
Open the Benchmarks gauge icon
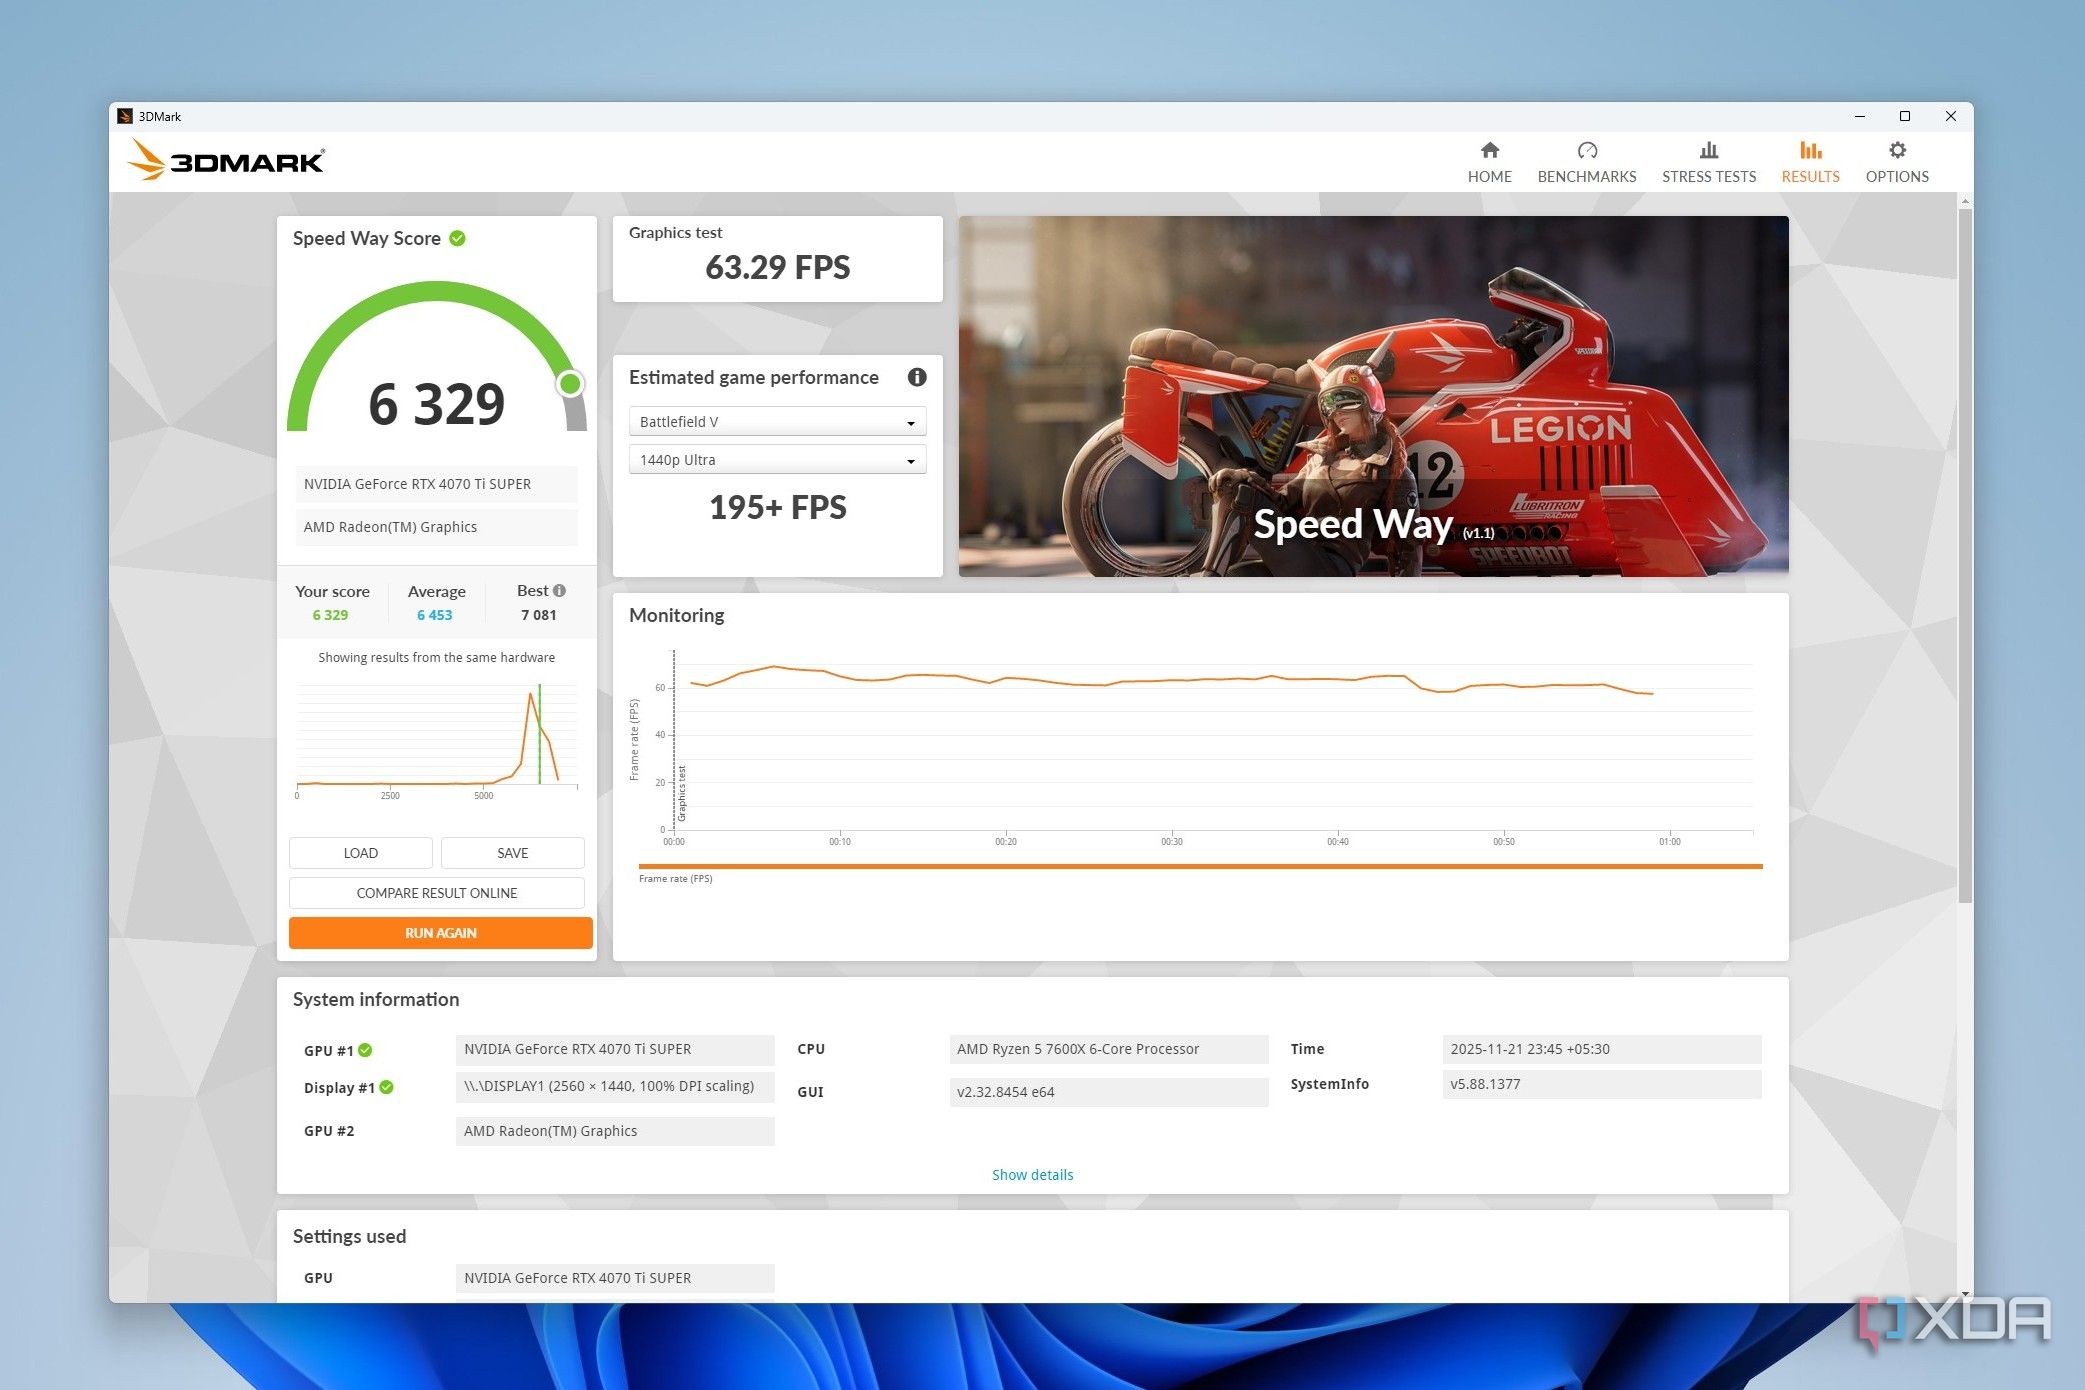pos(1586,151)
